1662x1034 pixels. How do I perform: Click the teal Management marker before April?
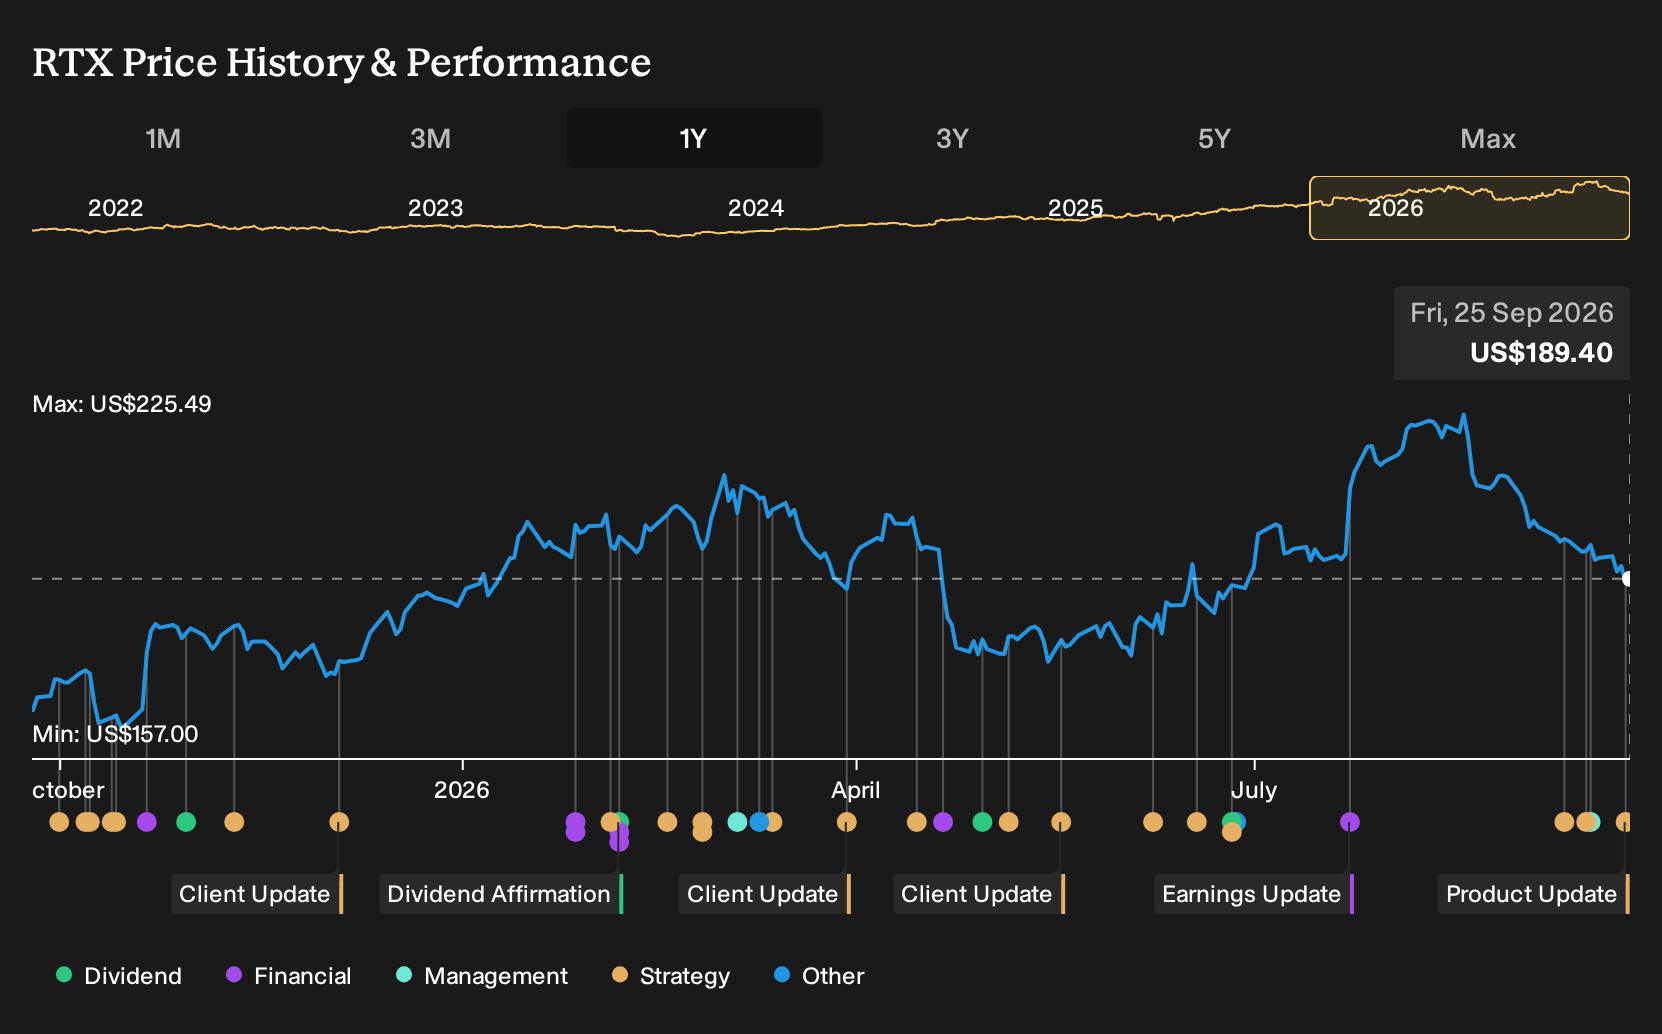click(x=737, y=822)
